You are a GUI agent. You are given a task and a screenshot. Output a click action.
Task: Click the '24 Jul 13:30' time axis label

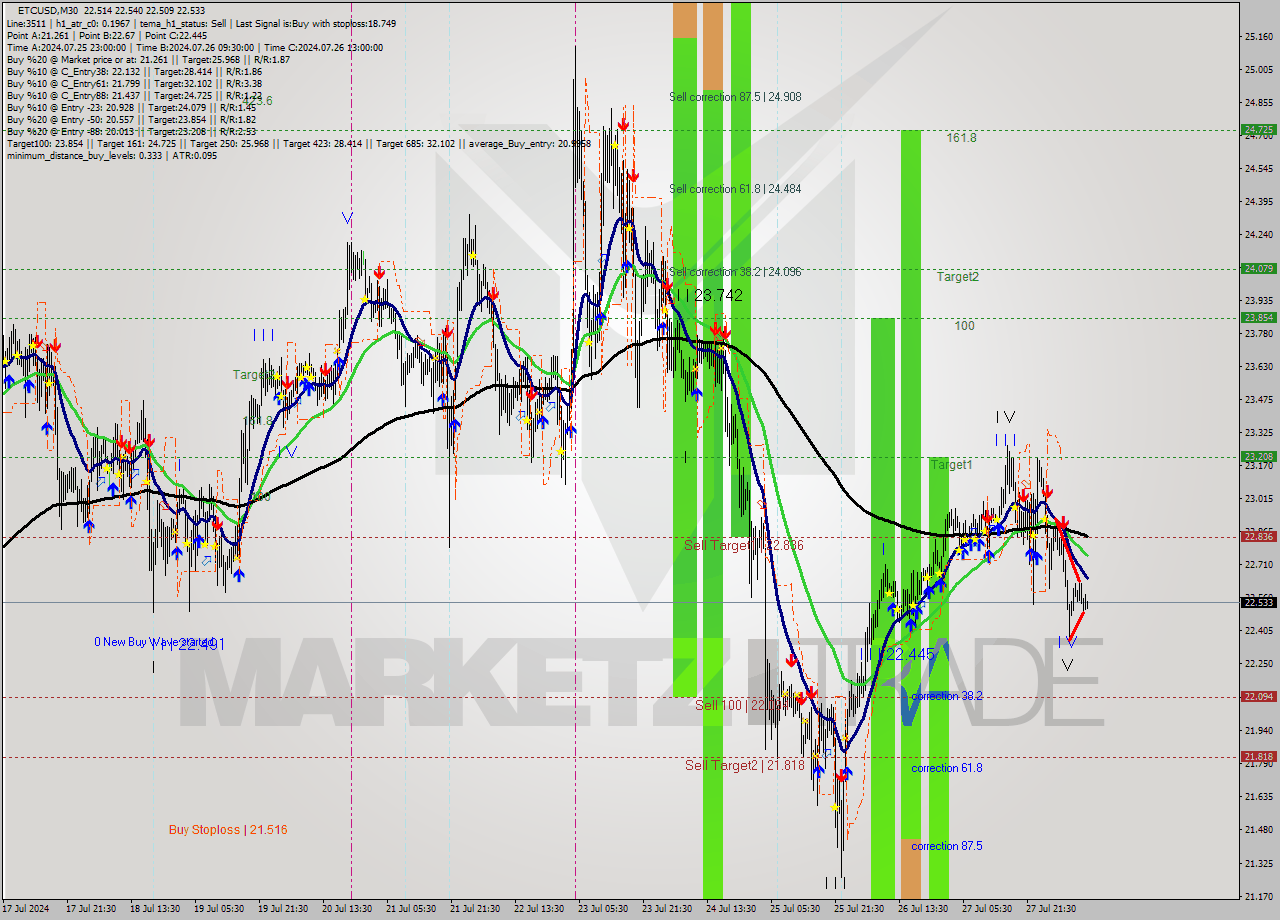click(x=732, y=909)
